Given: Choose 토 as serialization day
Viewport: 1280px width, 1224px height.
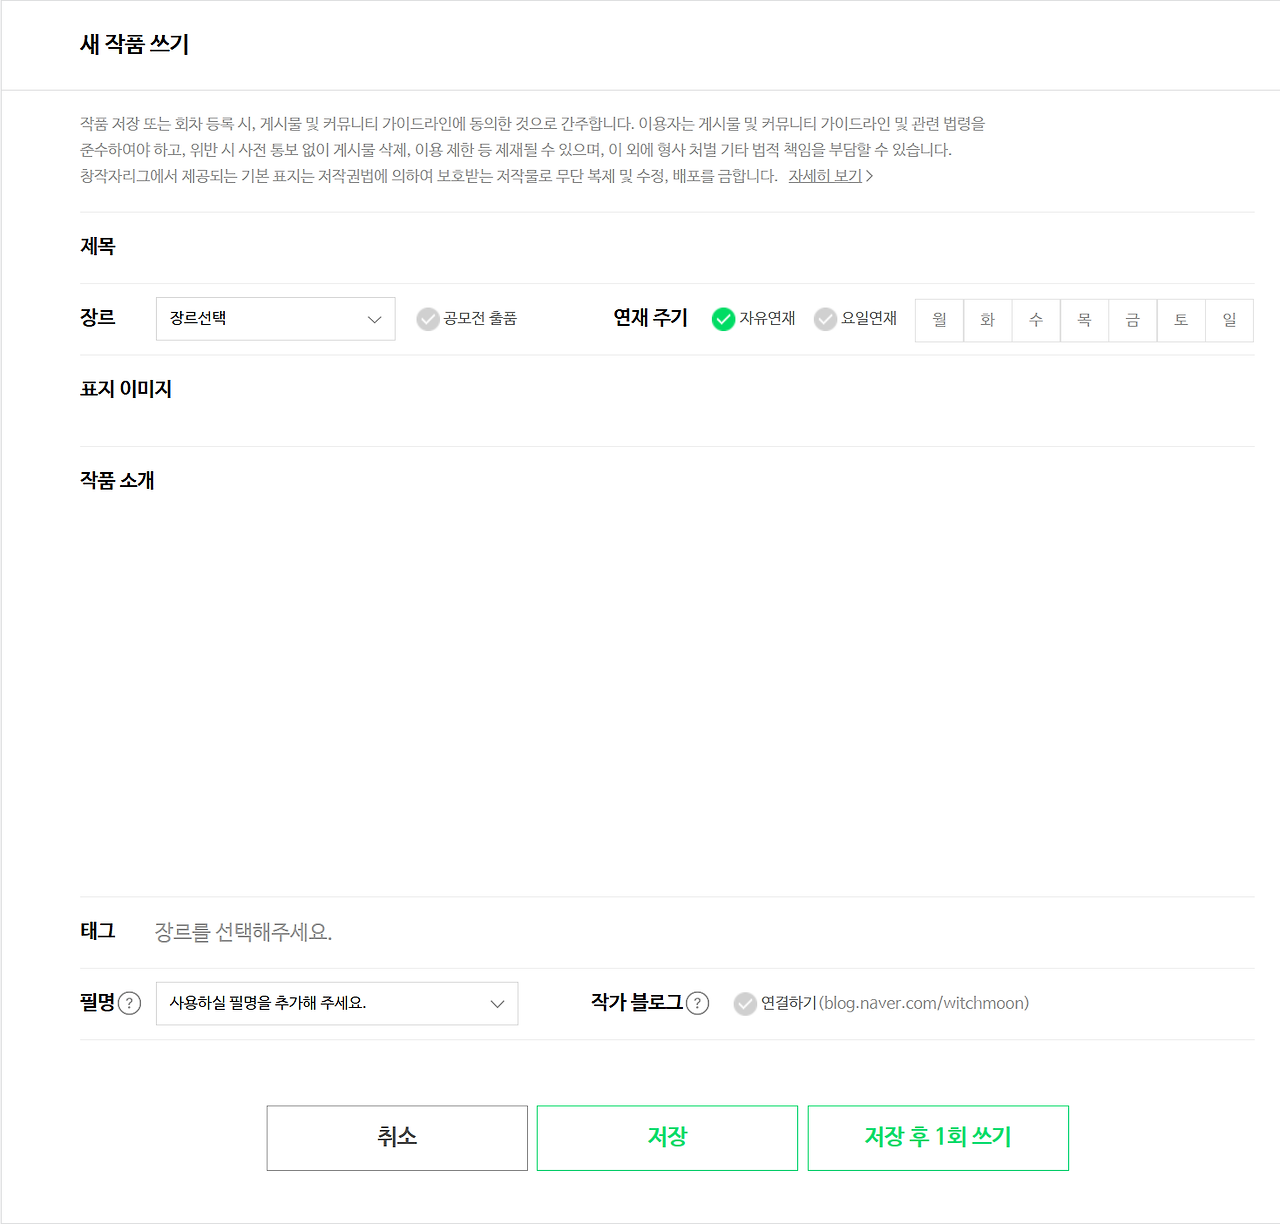Looking at the screenshot, I should tap(1181, 320).
